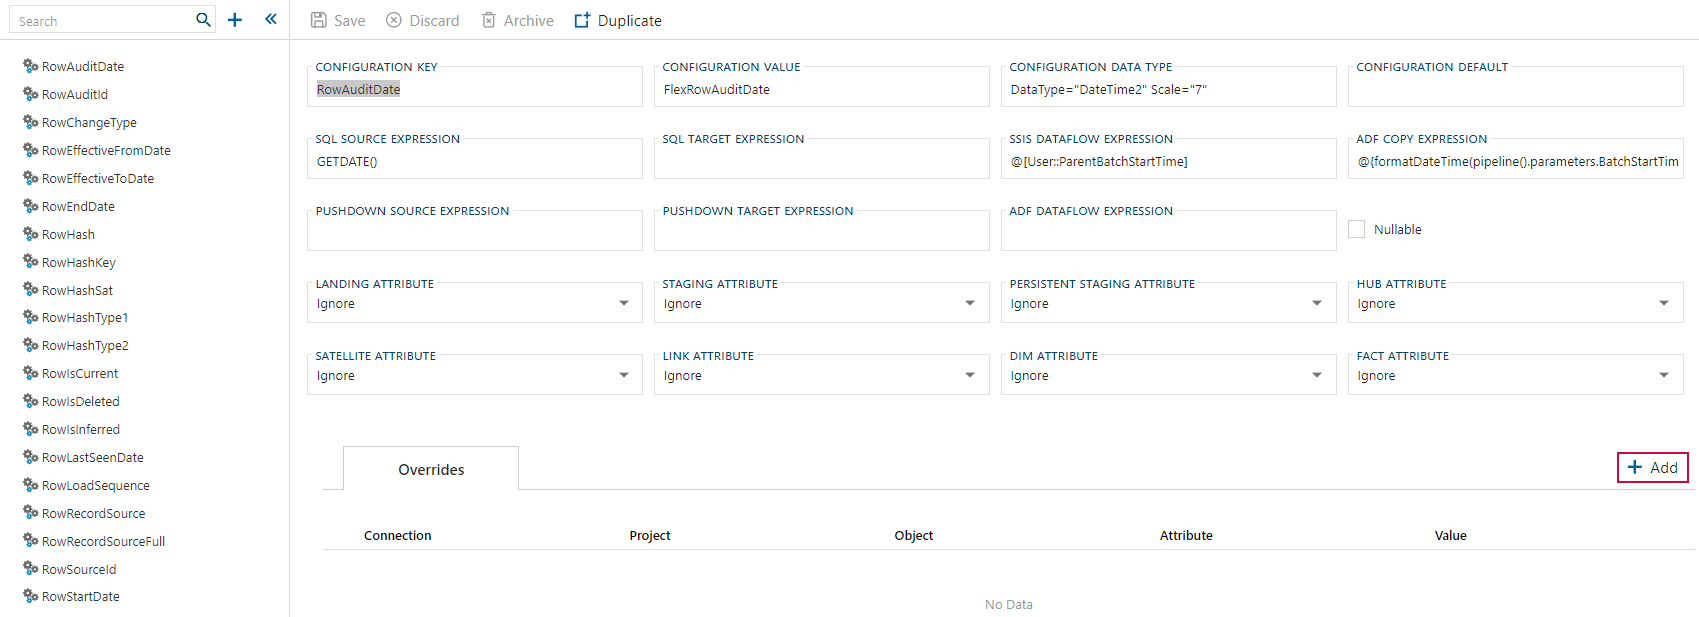This screenshot has height=617, width=1699.
Task: Open the Landing Attribute dropdown
Action: [x=474, y=303]
